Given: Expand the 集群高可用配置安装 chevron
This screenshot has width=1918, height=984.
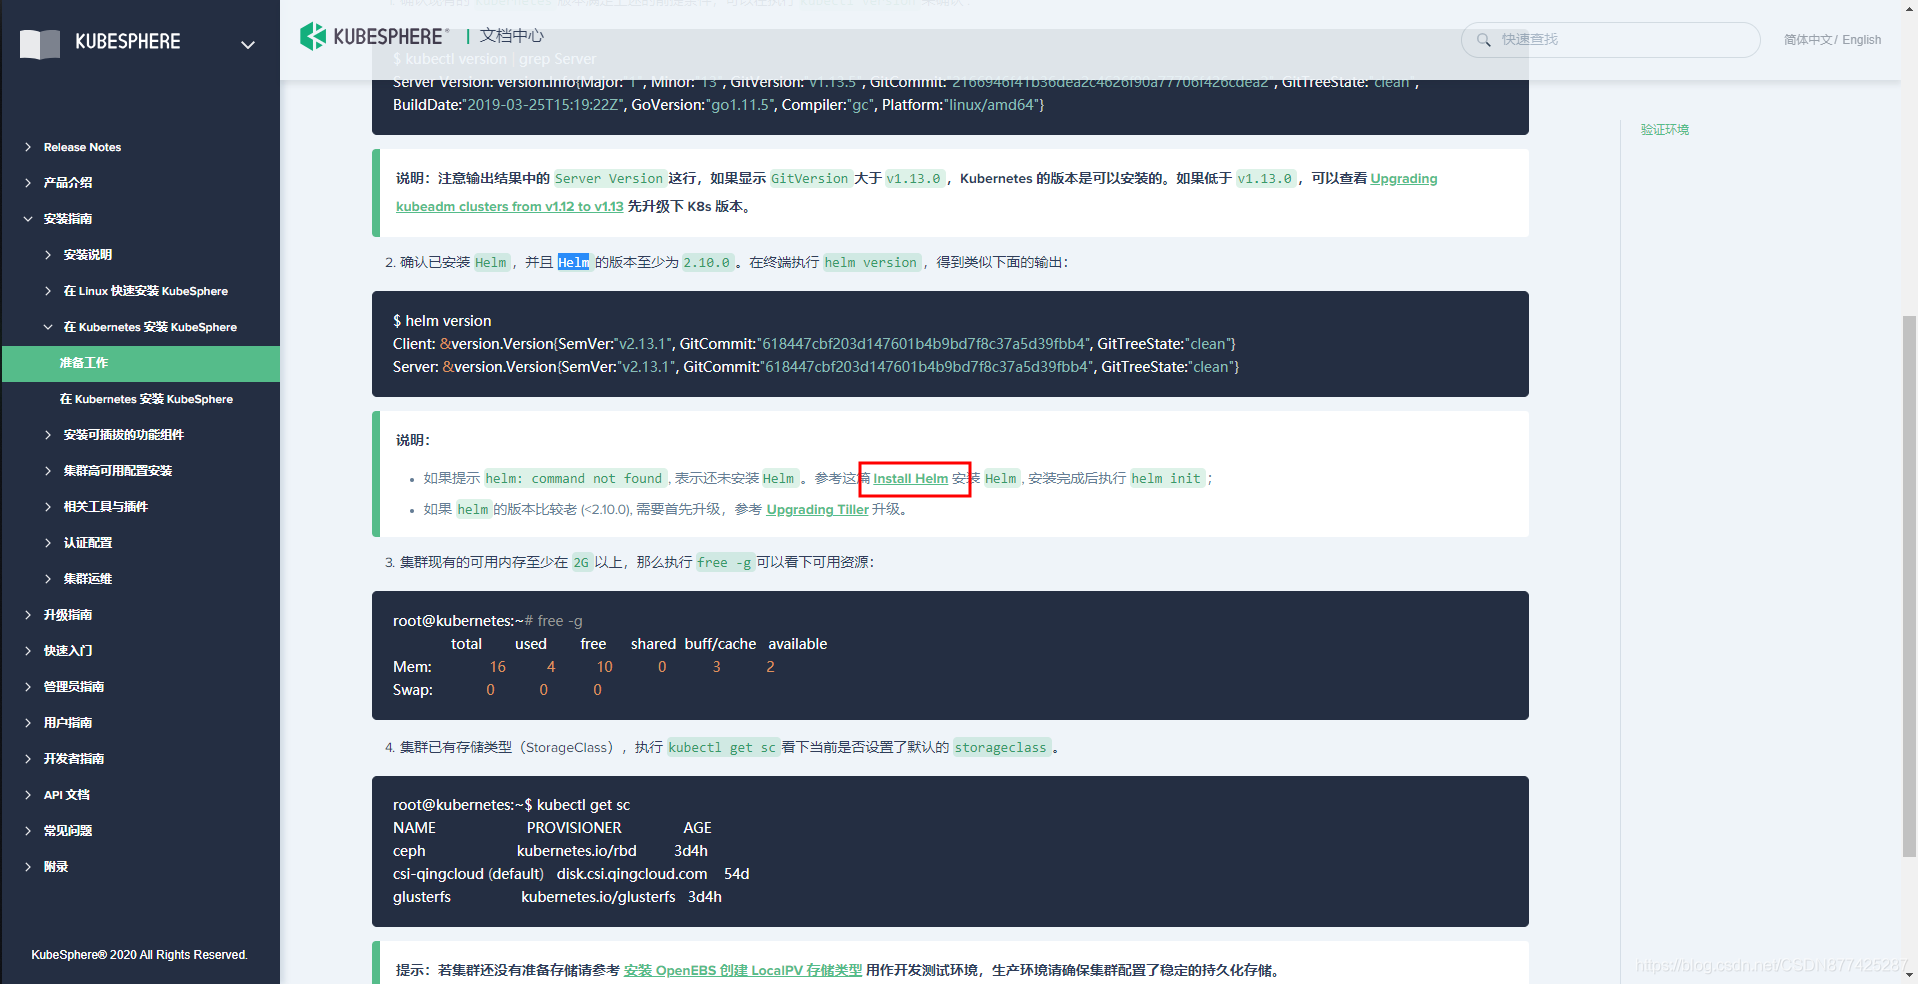Looking at the screenshot, I should click(x=48, y=471).
